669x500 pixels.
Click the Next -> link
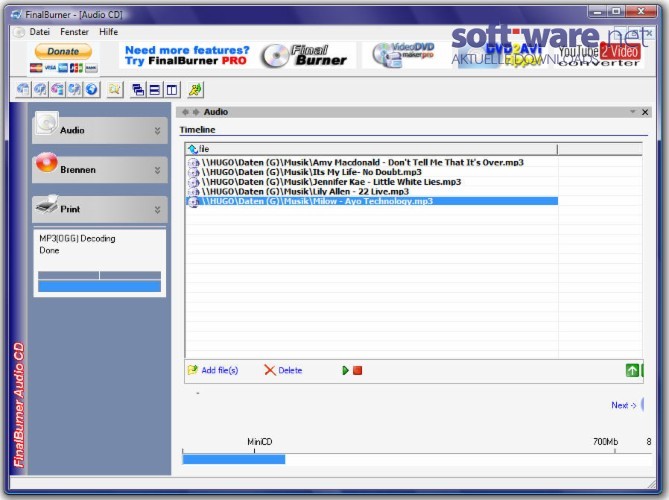[x=623, y=405]
